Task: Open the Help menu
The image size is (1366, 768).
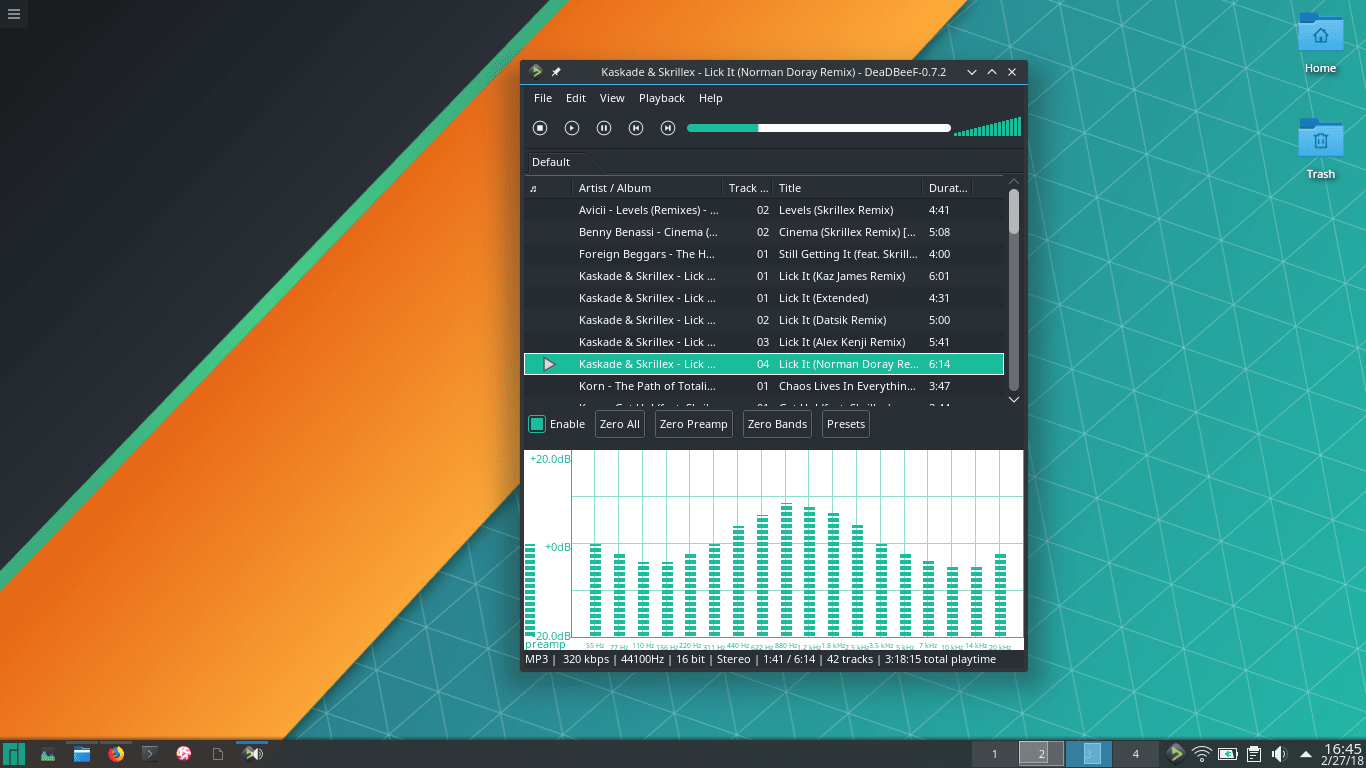Action: (711, 98)
